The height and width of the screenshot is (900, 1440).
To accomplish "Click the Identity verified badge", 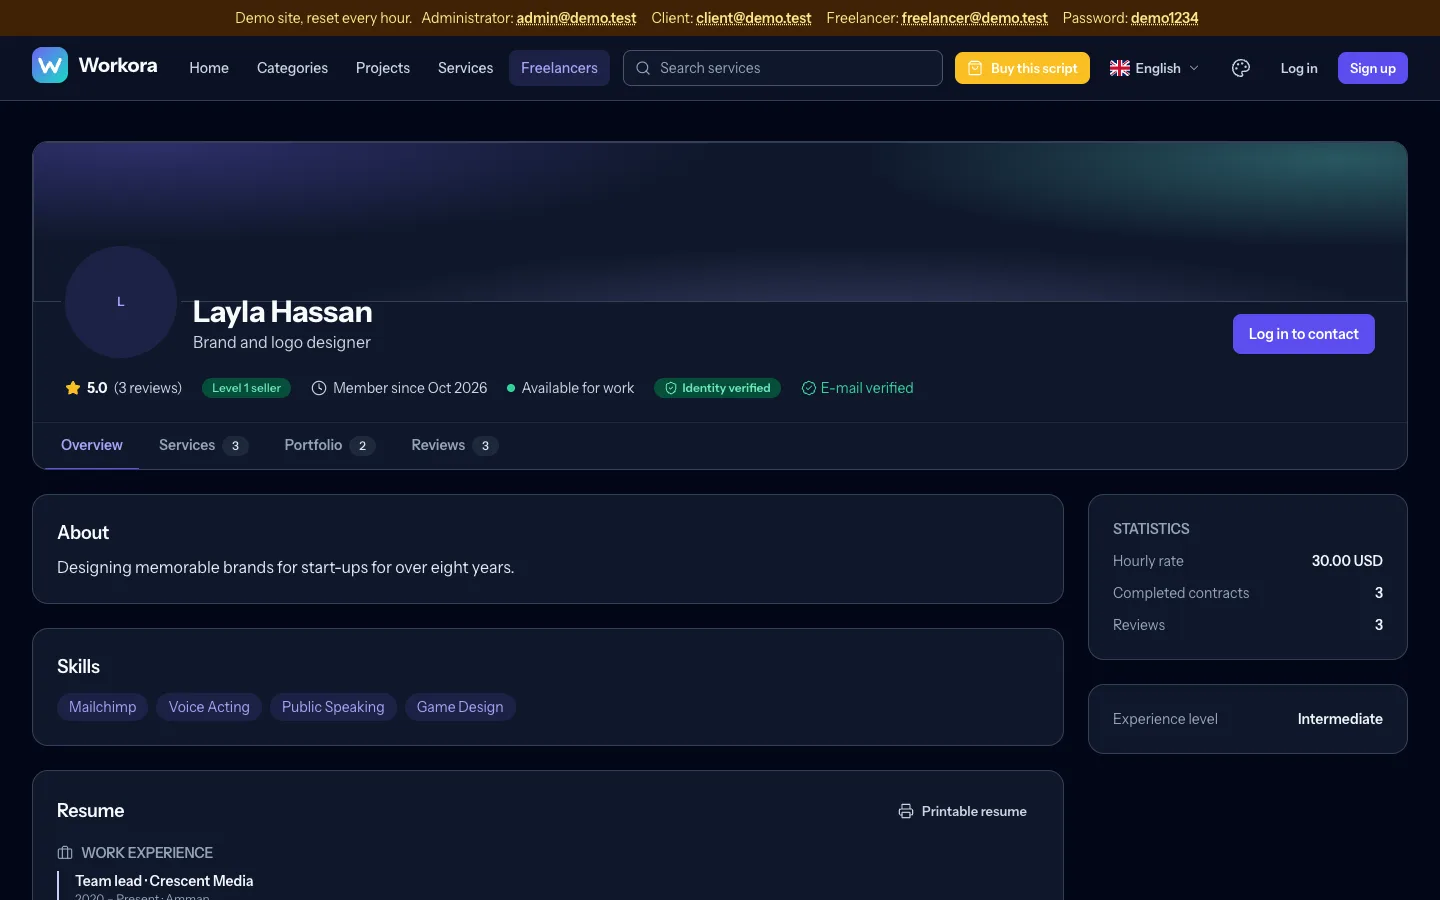I will point(717,388).
